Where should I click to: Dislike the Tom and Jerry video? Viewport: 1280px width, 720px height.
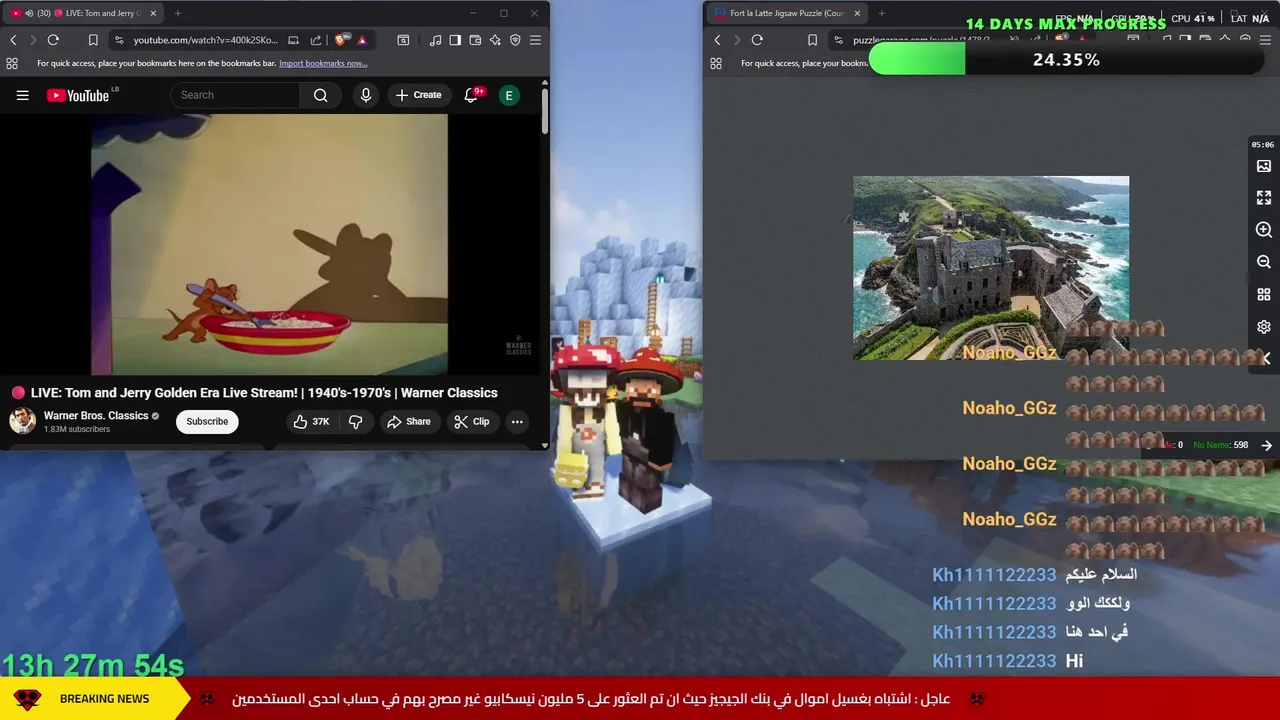point(355,422)
